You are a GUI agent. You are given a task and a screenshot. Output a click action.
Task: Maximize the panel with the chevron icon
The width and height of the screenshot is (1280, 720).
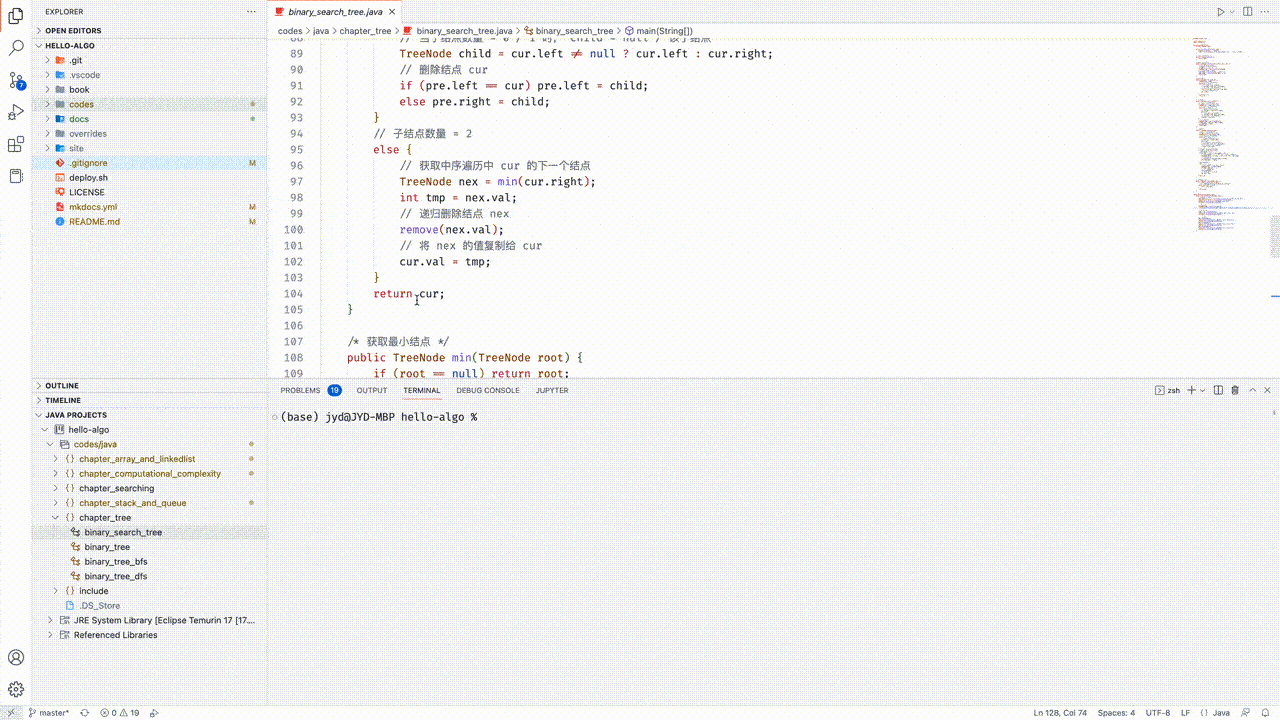(1252, 390)
